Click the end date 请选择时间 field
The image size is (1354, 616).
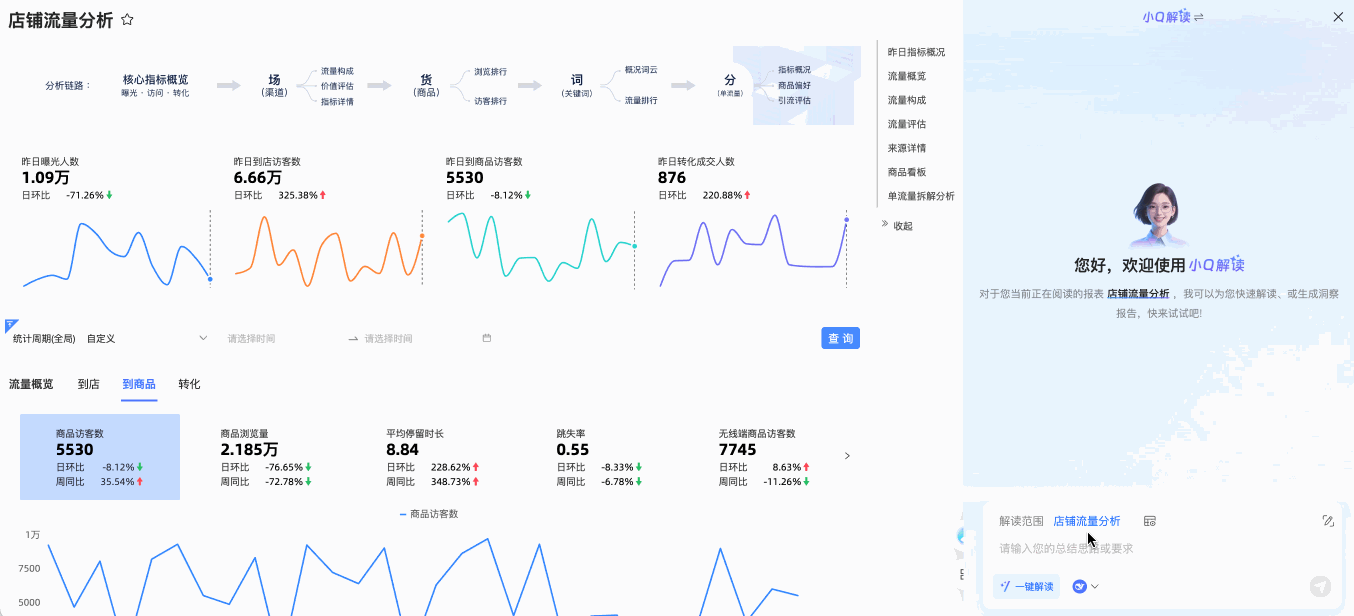tap(418, 339)
